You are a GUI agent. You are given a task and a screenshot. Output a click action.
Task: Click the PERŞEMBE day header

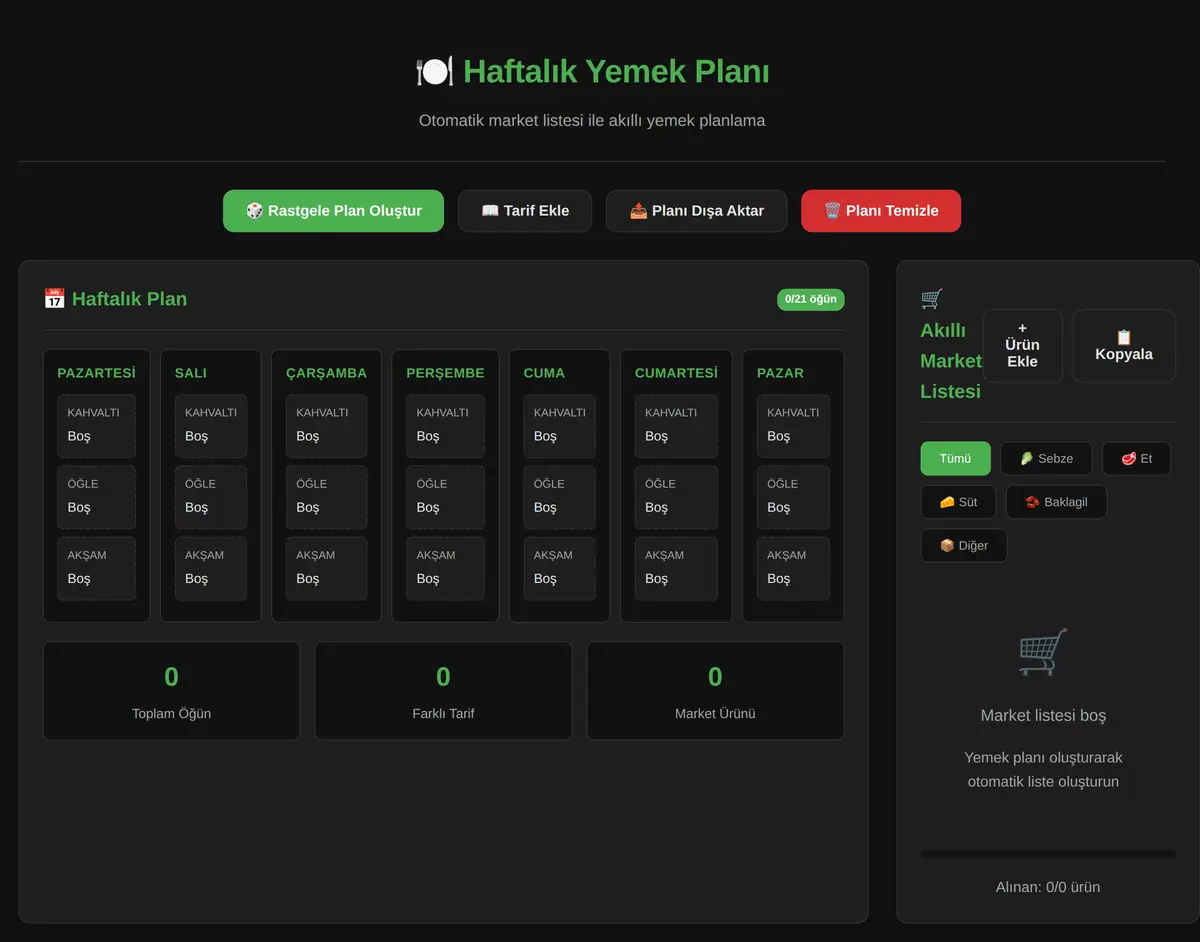tap(445, 373)
